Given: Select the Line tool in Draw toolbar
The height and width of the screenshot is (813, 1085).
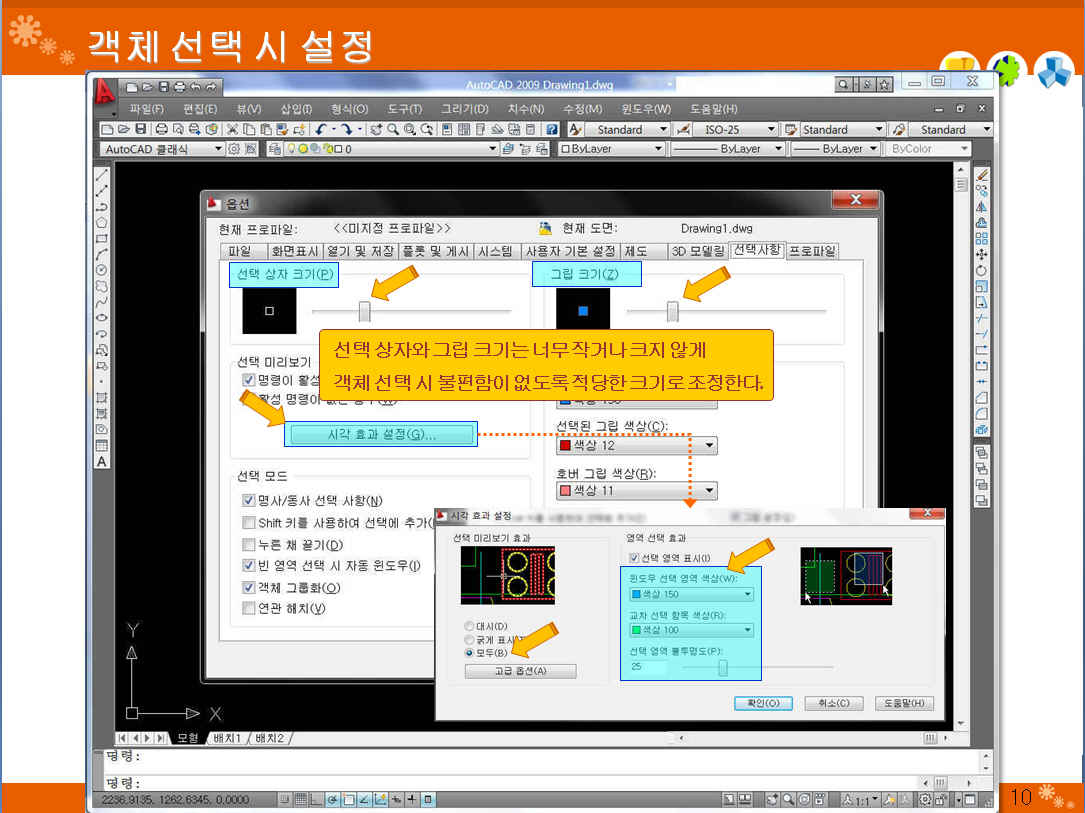Looking at the screenshot, I should (101, 175).
